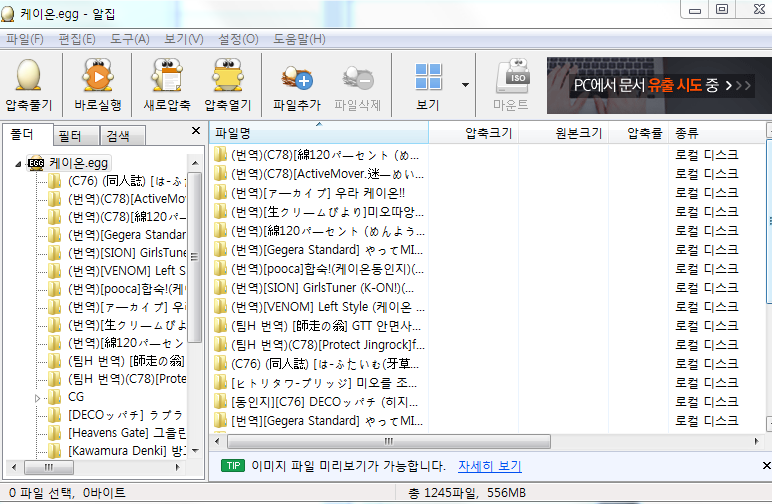Click the 압축풀기 (extract) egg icon

coord(29,77)
